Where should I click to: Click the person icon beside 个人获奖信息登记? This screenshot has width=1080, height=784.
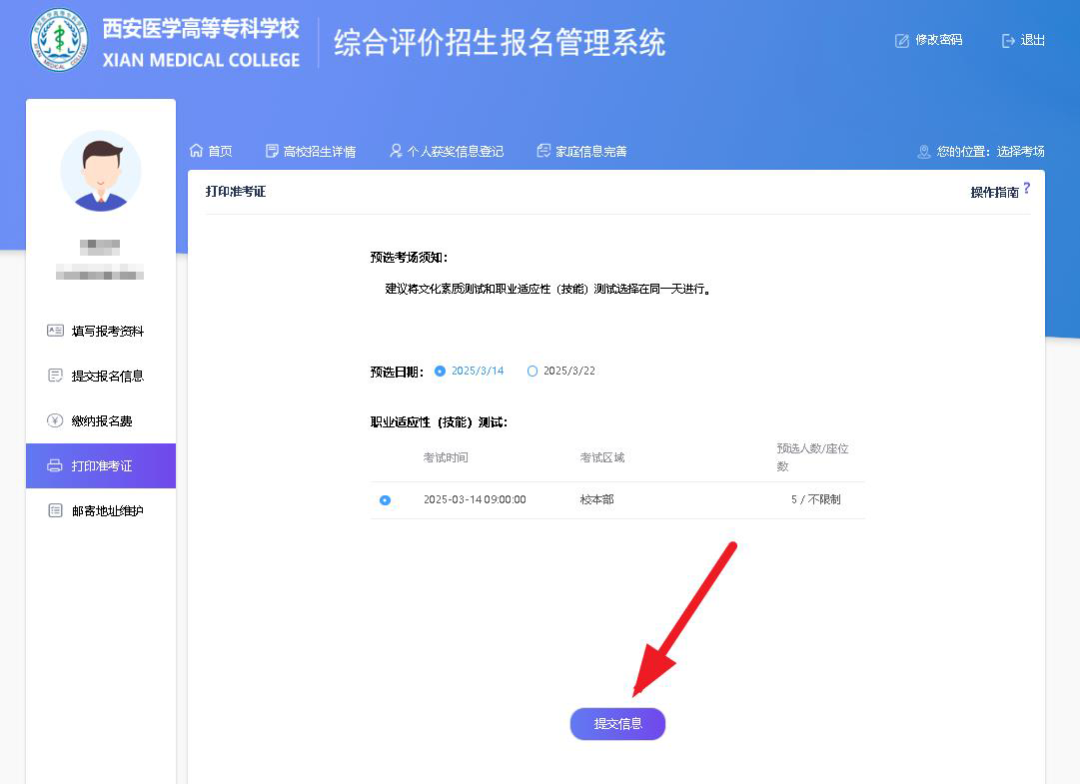point(395,151)
